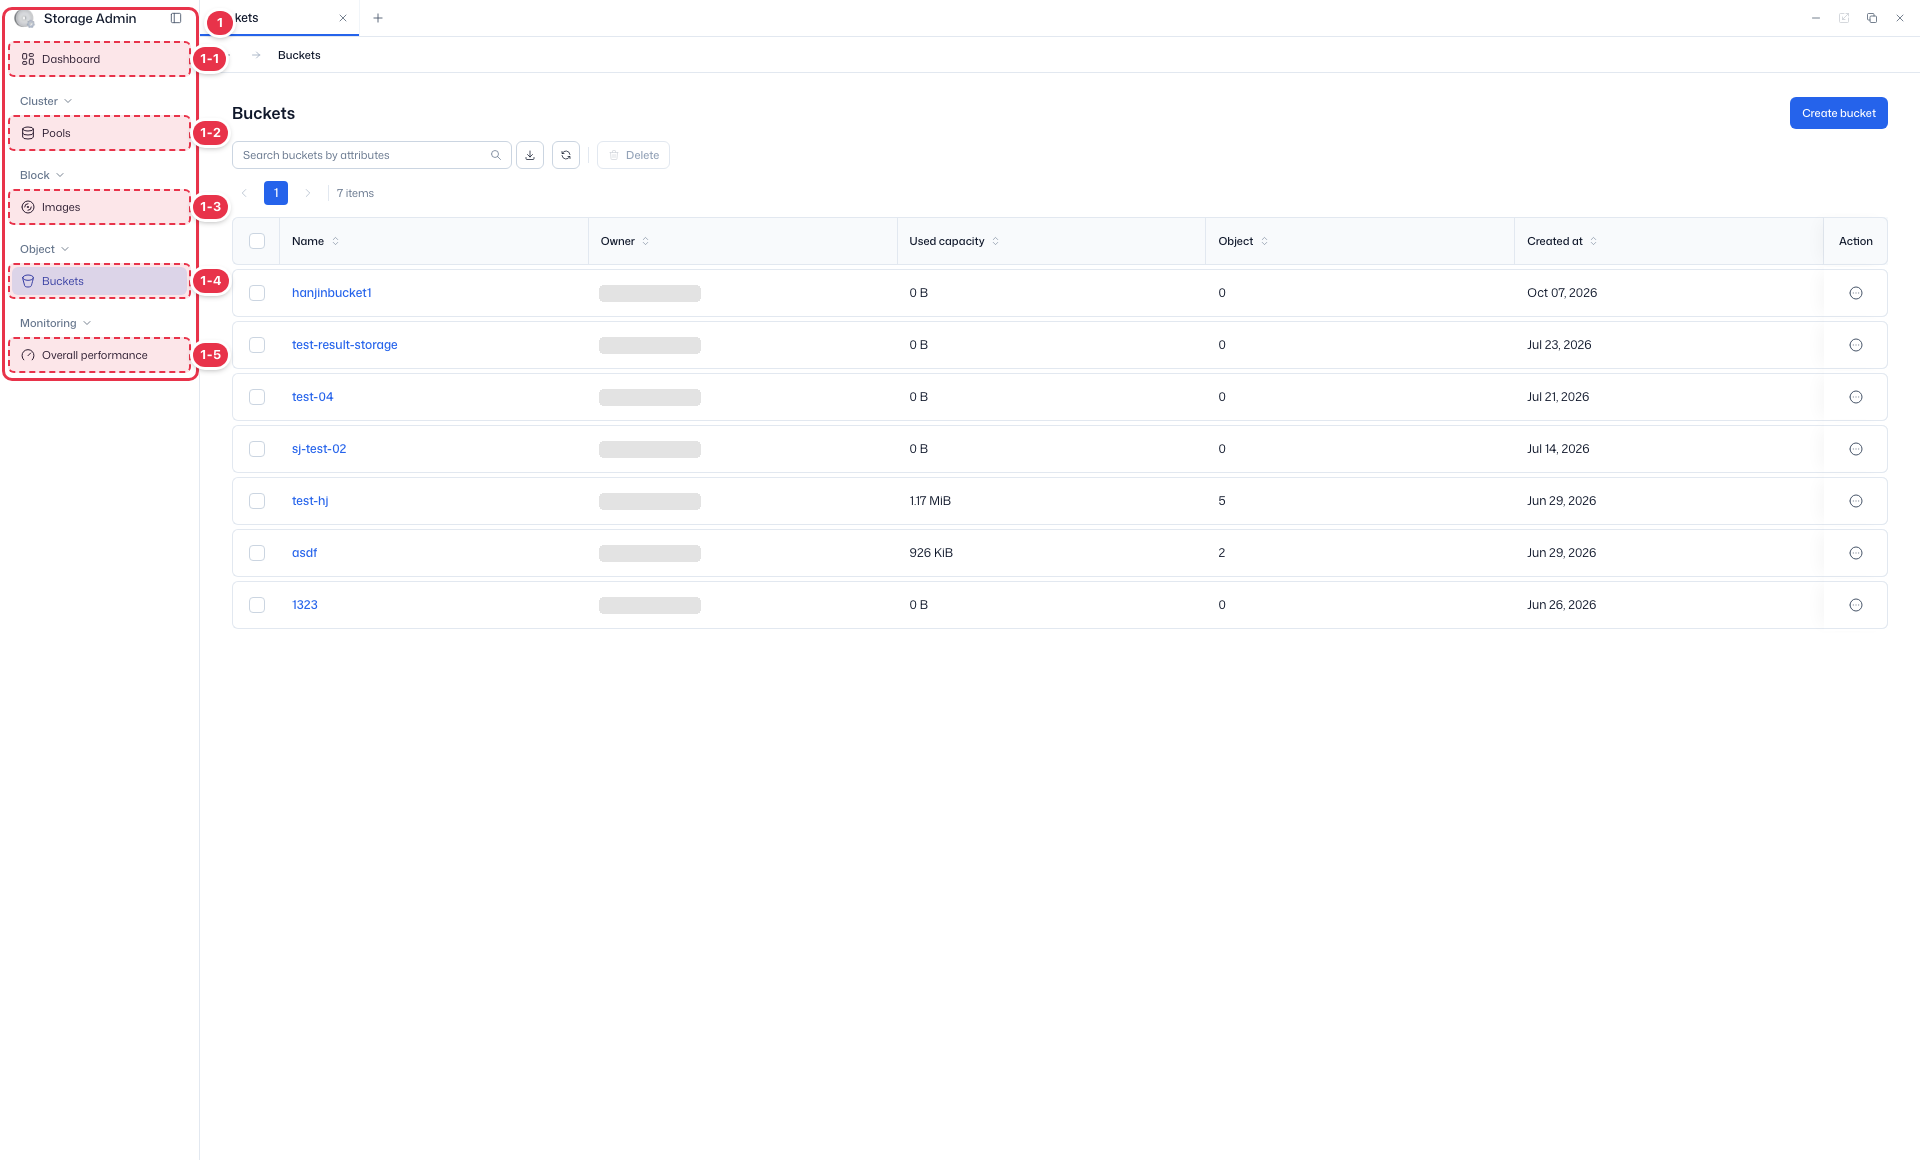Go to next page arrow
The image size is (1920, 1160).
(x=308, y=193)
